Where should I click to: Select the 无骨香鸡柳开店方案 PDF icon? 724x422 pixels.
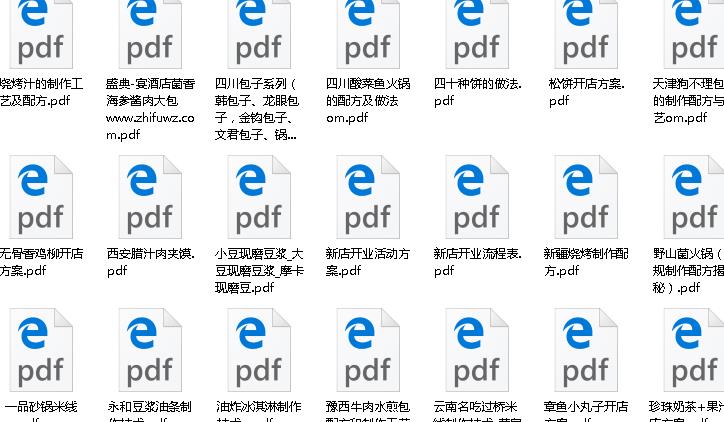click(x=41, y=197)
